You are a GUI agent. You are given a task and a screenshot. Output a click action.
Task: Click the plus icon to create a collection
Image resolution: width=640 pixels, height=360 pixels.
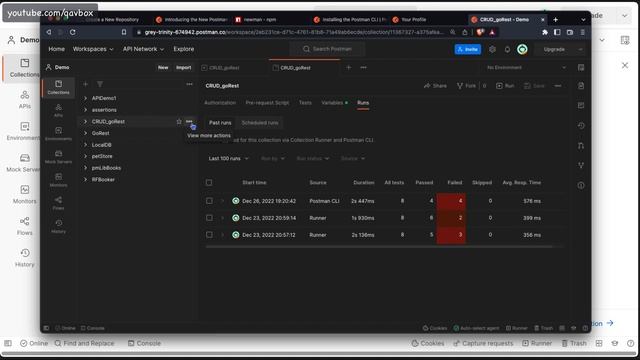point(85,84)
